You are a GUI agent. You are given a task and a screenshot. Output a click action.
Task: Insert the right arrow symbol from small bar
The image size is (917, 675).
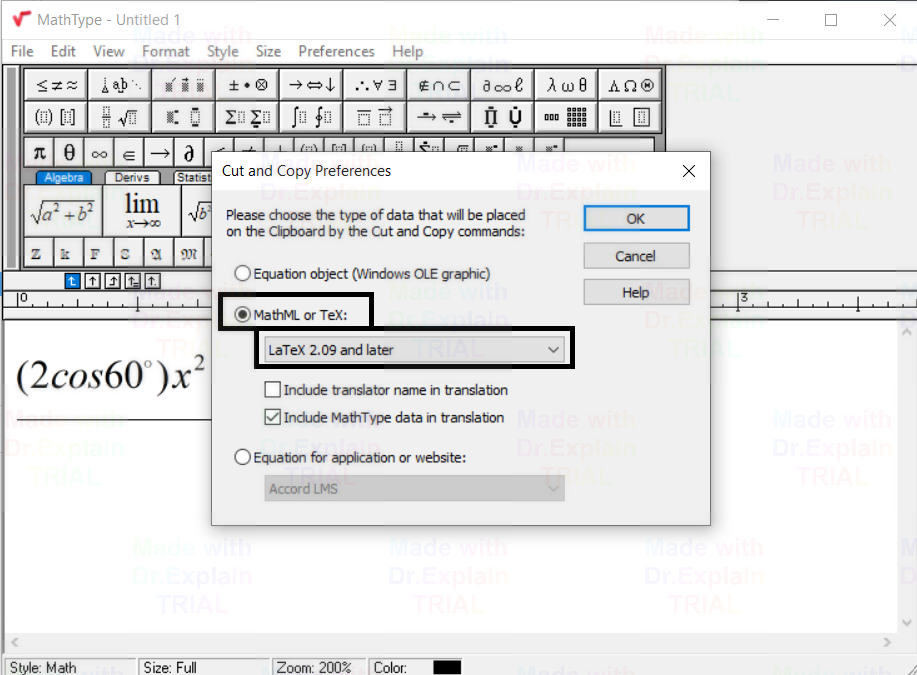tap(159, 153)
